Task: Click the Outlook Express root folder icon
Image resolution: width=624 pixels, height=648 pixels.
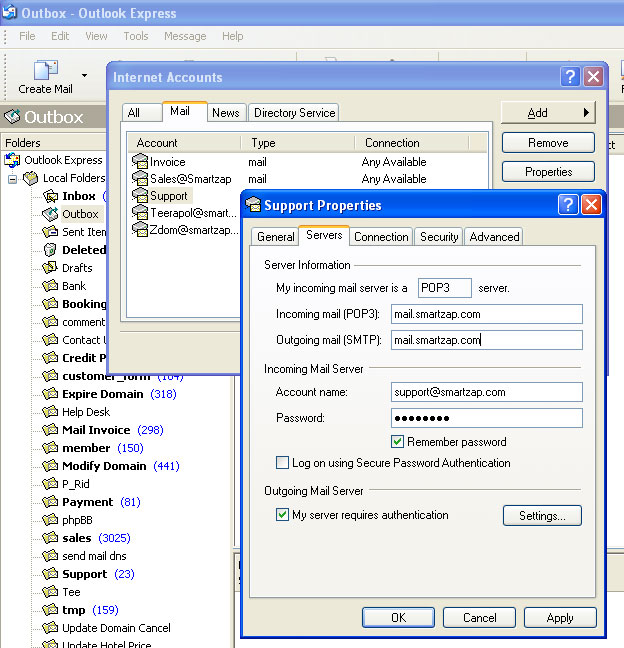Action: [12, 160]
